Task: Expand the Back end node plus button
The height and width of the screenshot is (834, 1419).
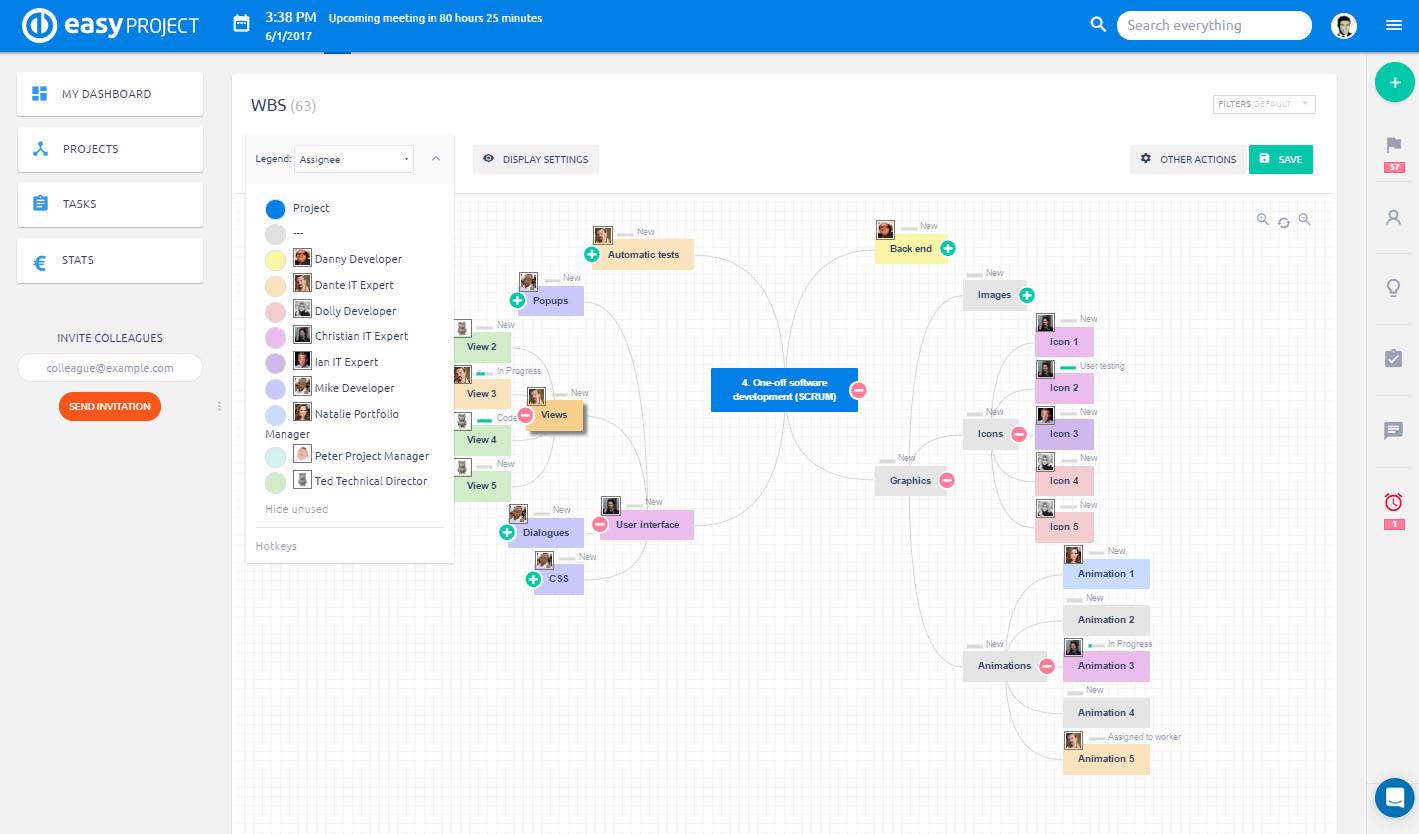Action: click(x=948, y=248)
